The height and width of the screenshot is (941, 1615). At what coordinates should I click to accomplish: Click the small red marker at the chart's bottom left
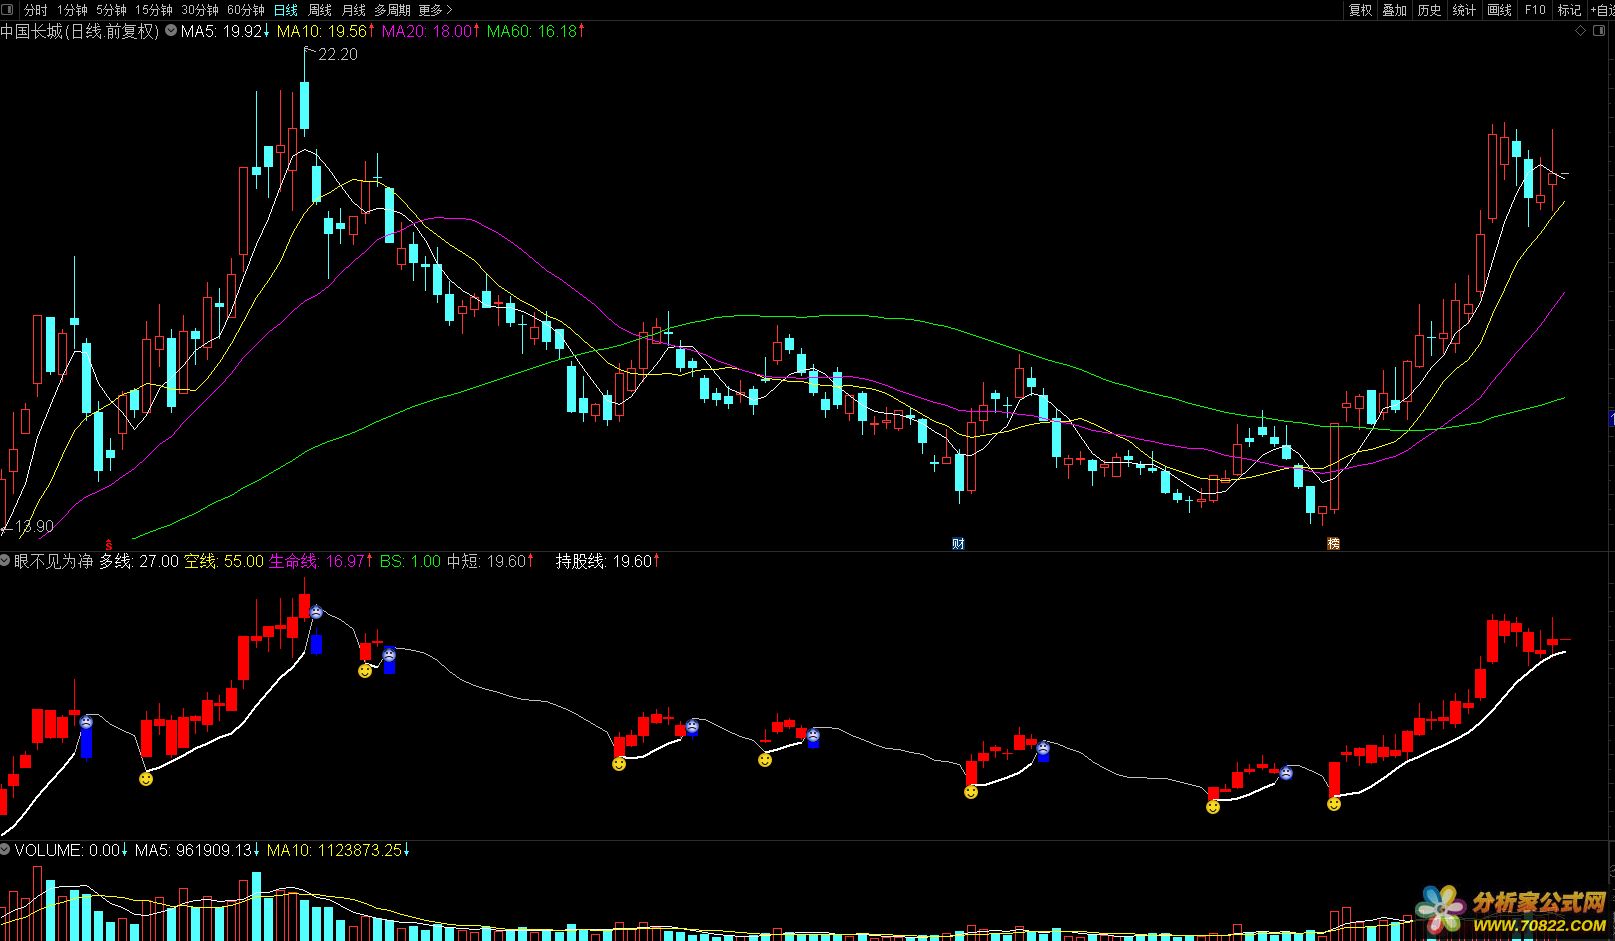coord(109,545)
